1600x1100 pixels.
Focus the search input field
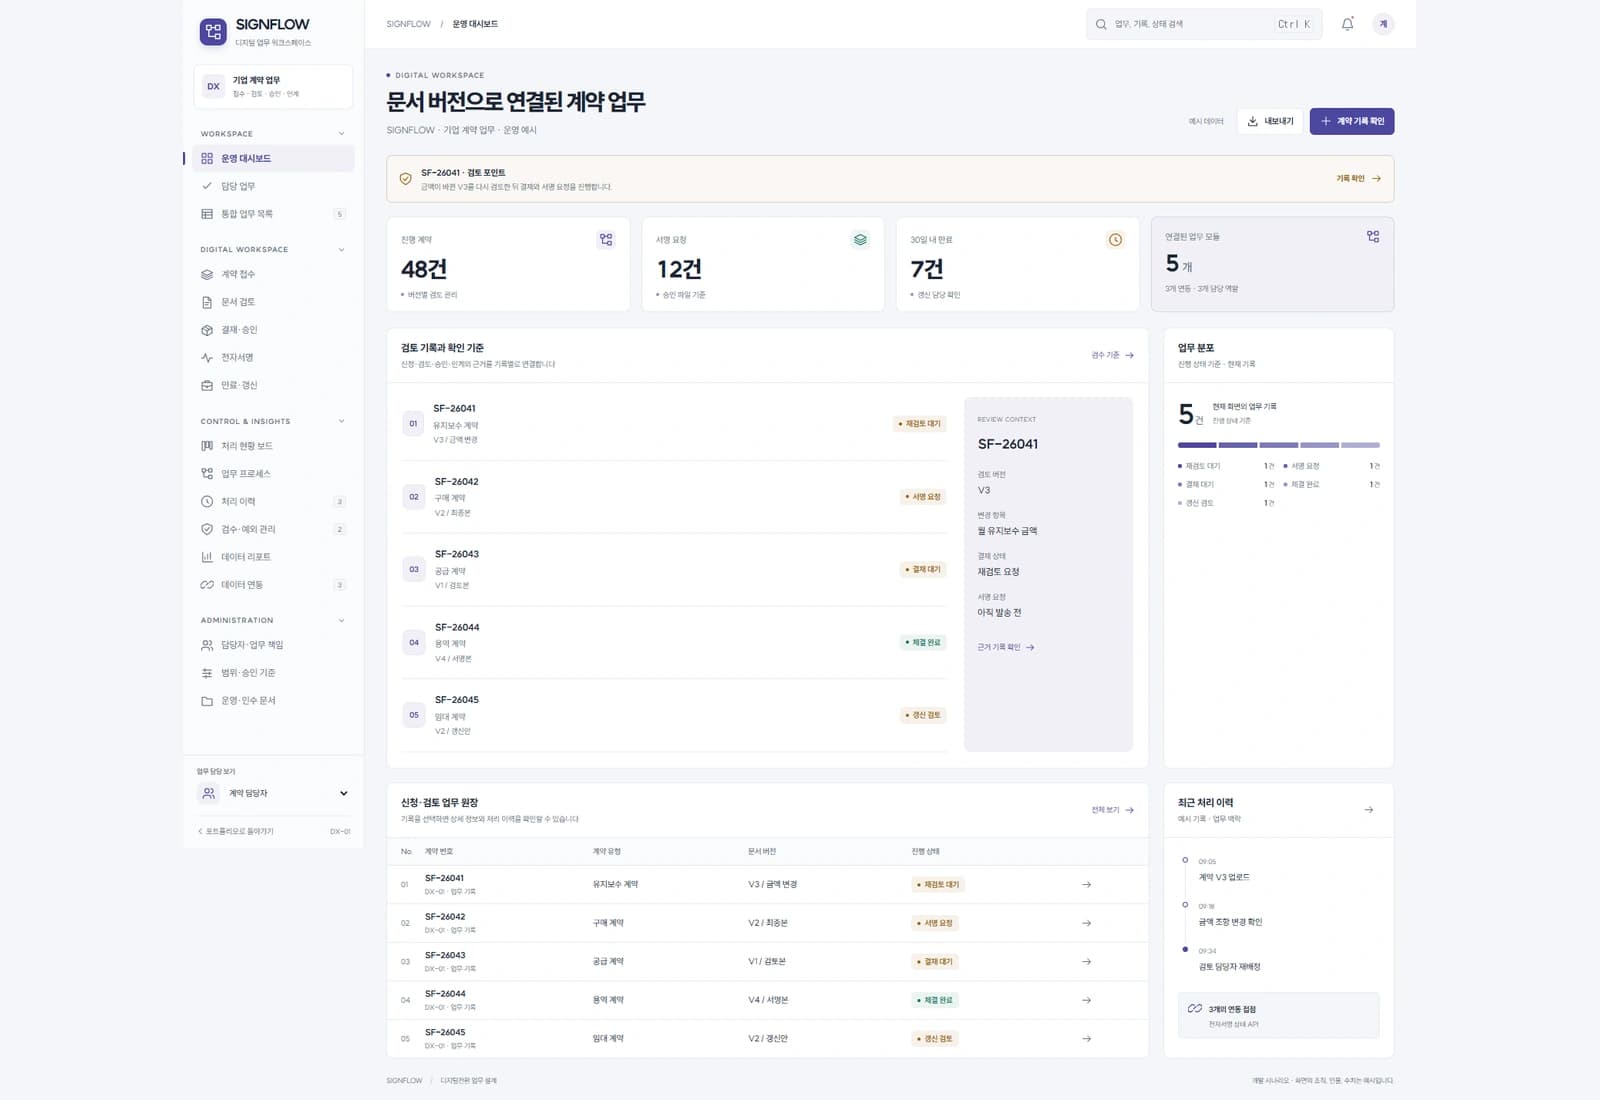point(1204,24)
